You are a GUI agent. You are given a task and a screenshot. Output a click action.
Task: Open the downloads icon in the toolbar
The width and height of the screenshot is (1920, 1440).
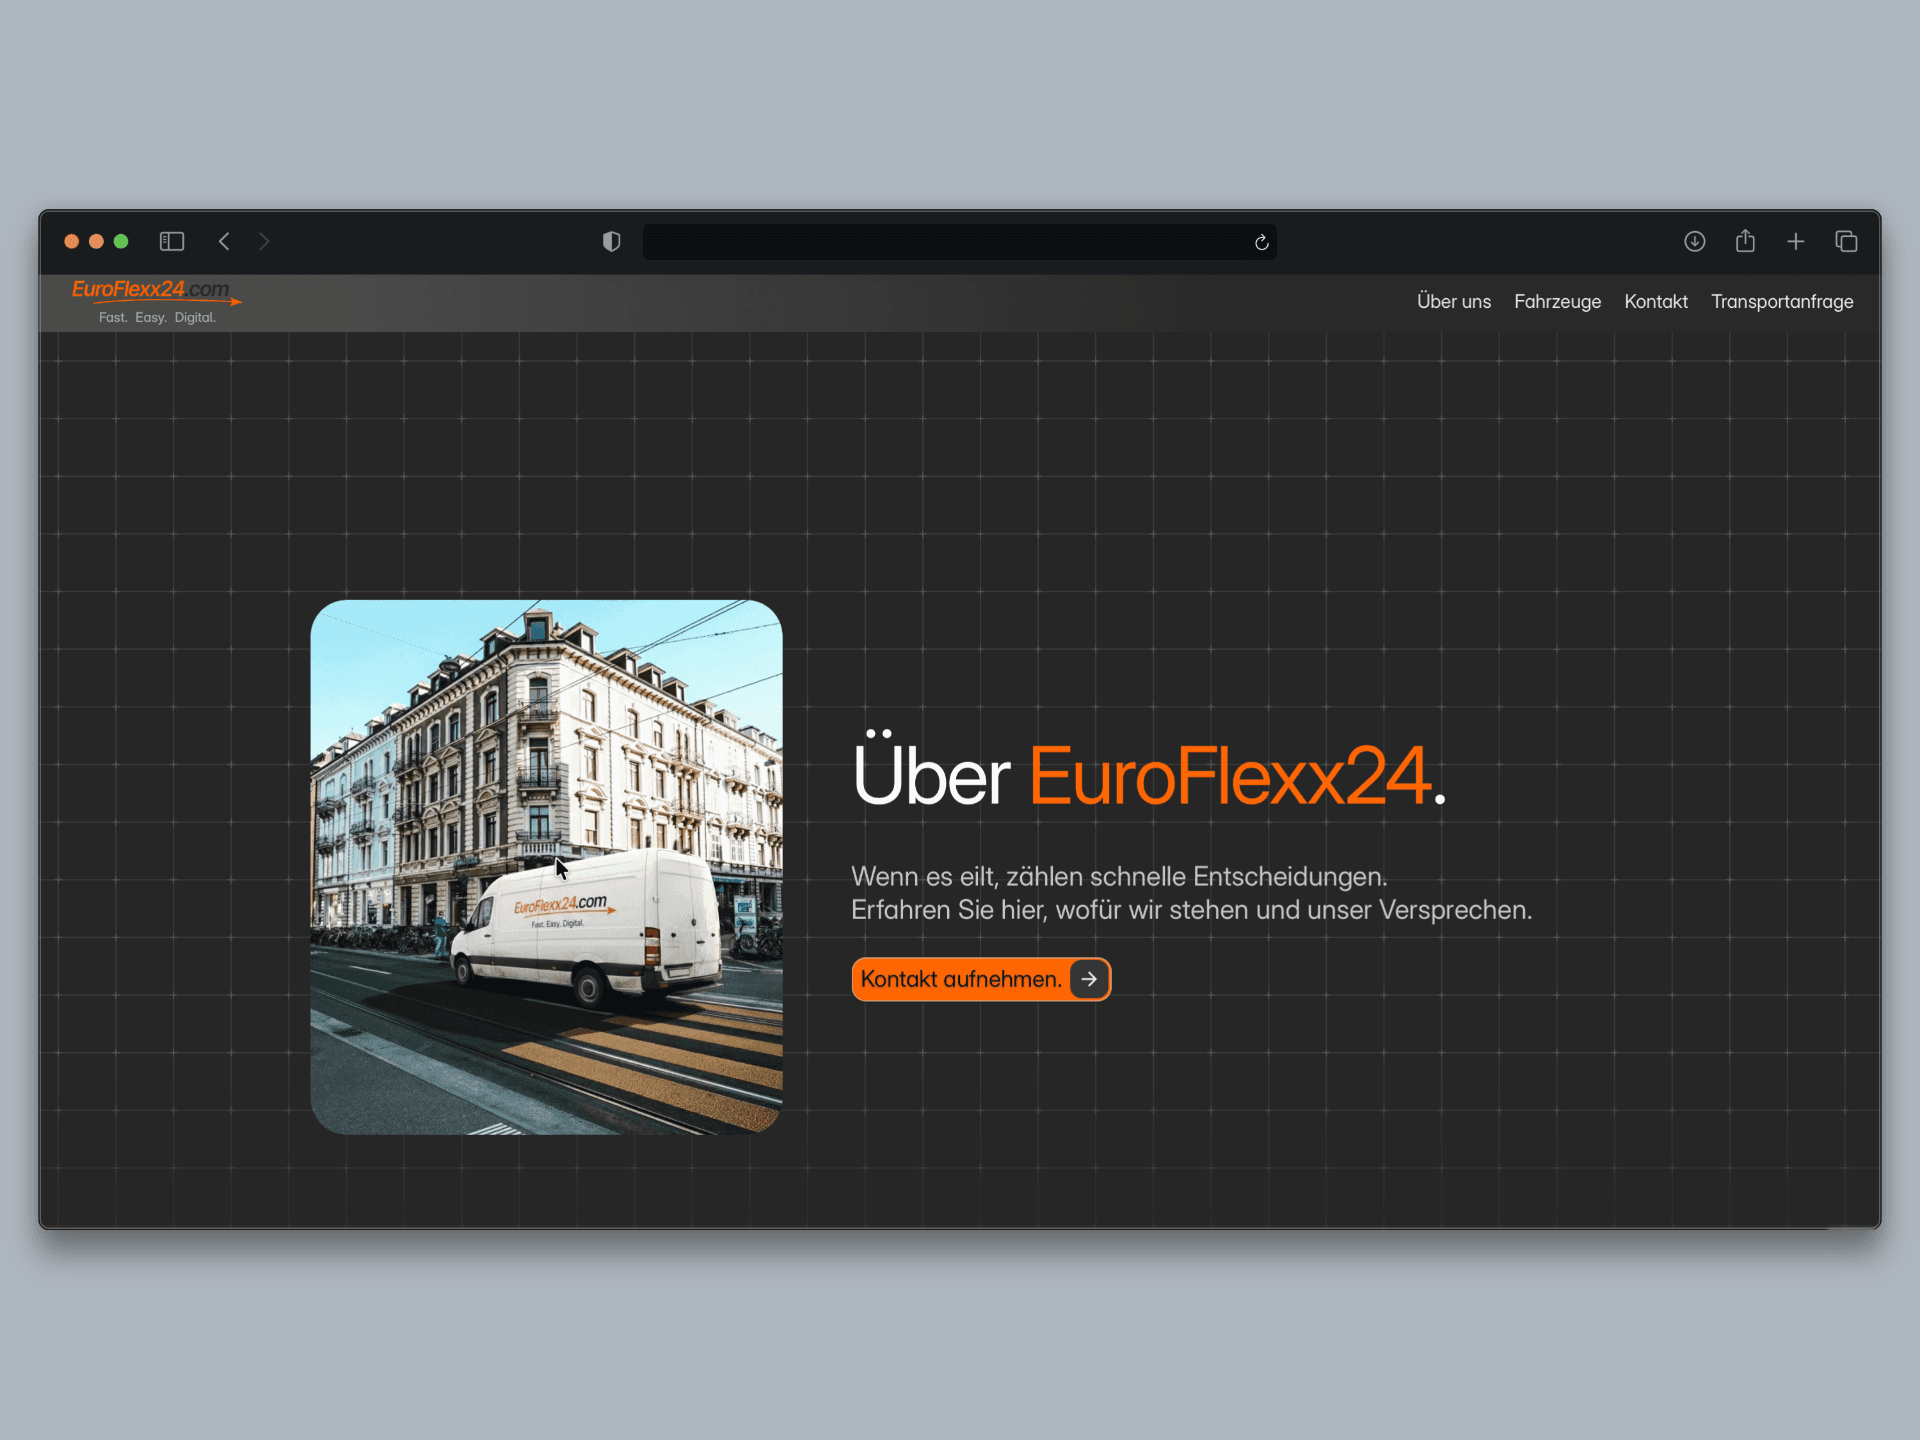click(1694, 241)
